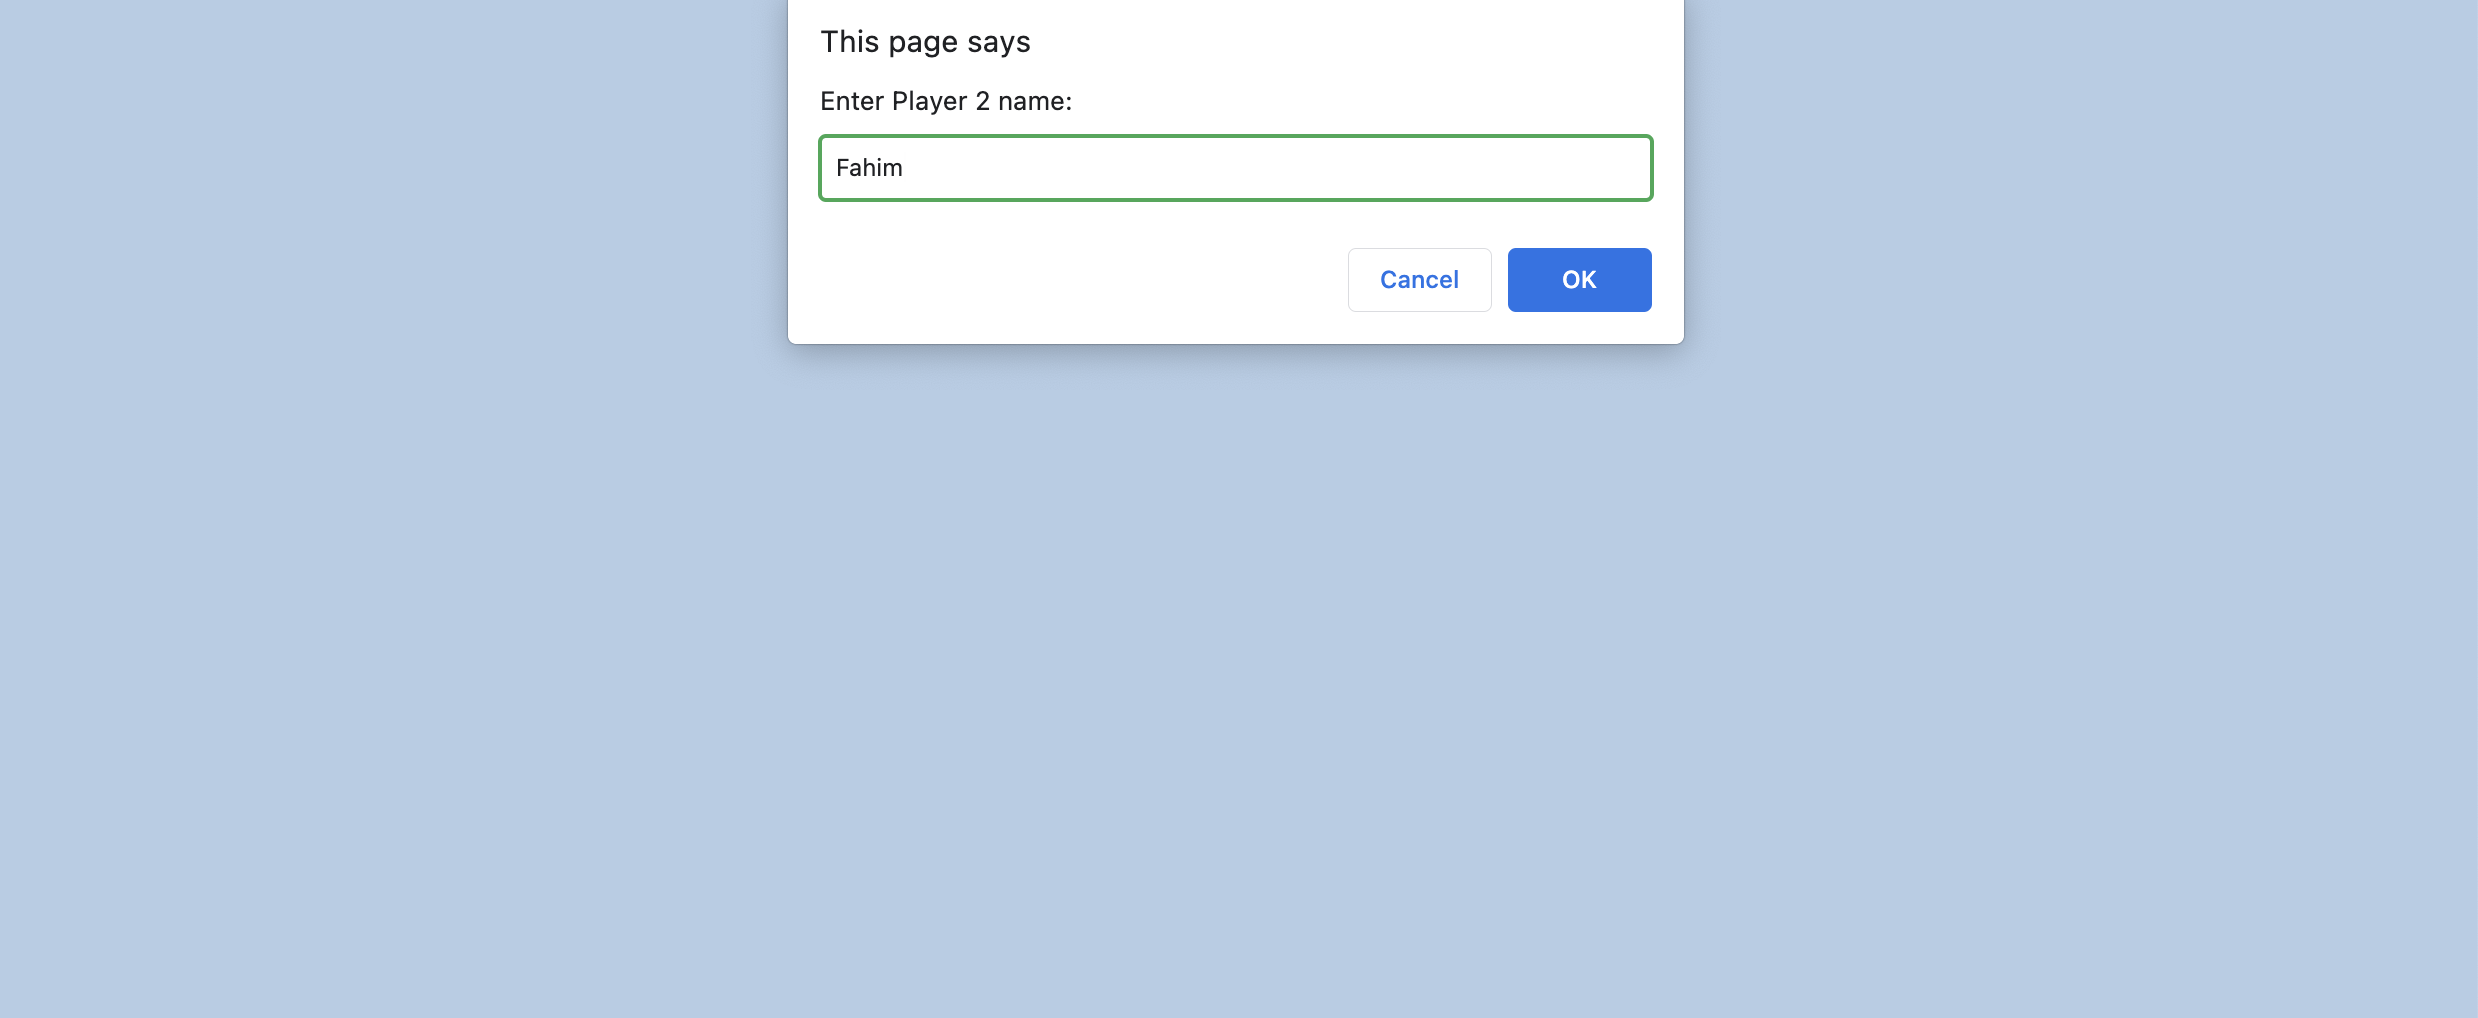The image size is (2478, 1018).
Task: Click the bottom edge area of the dialog box
Action: [x=1236, y=330]
